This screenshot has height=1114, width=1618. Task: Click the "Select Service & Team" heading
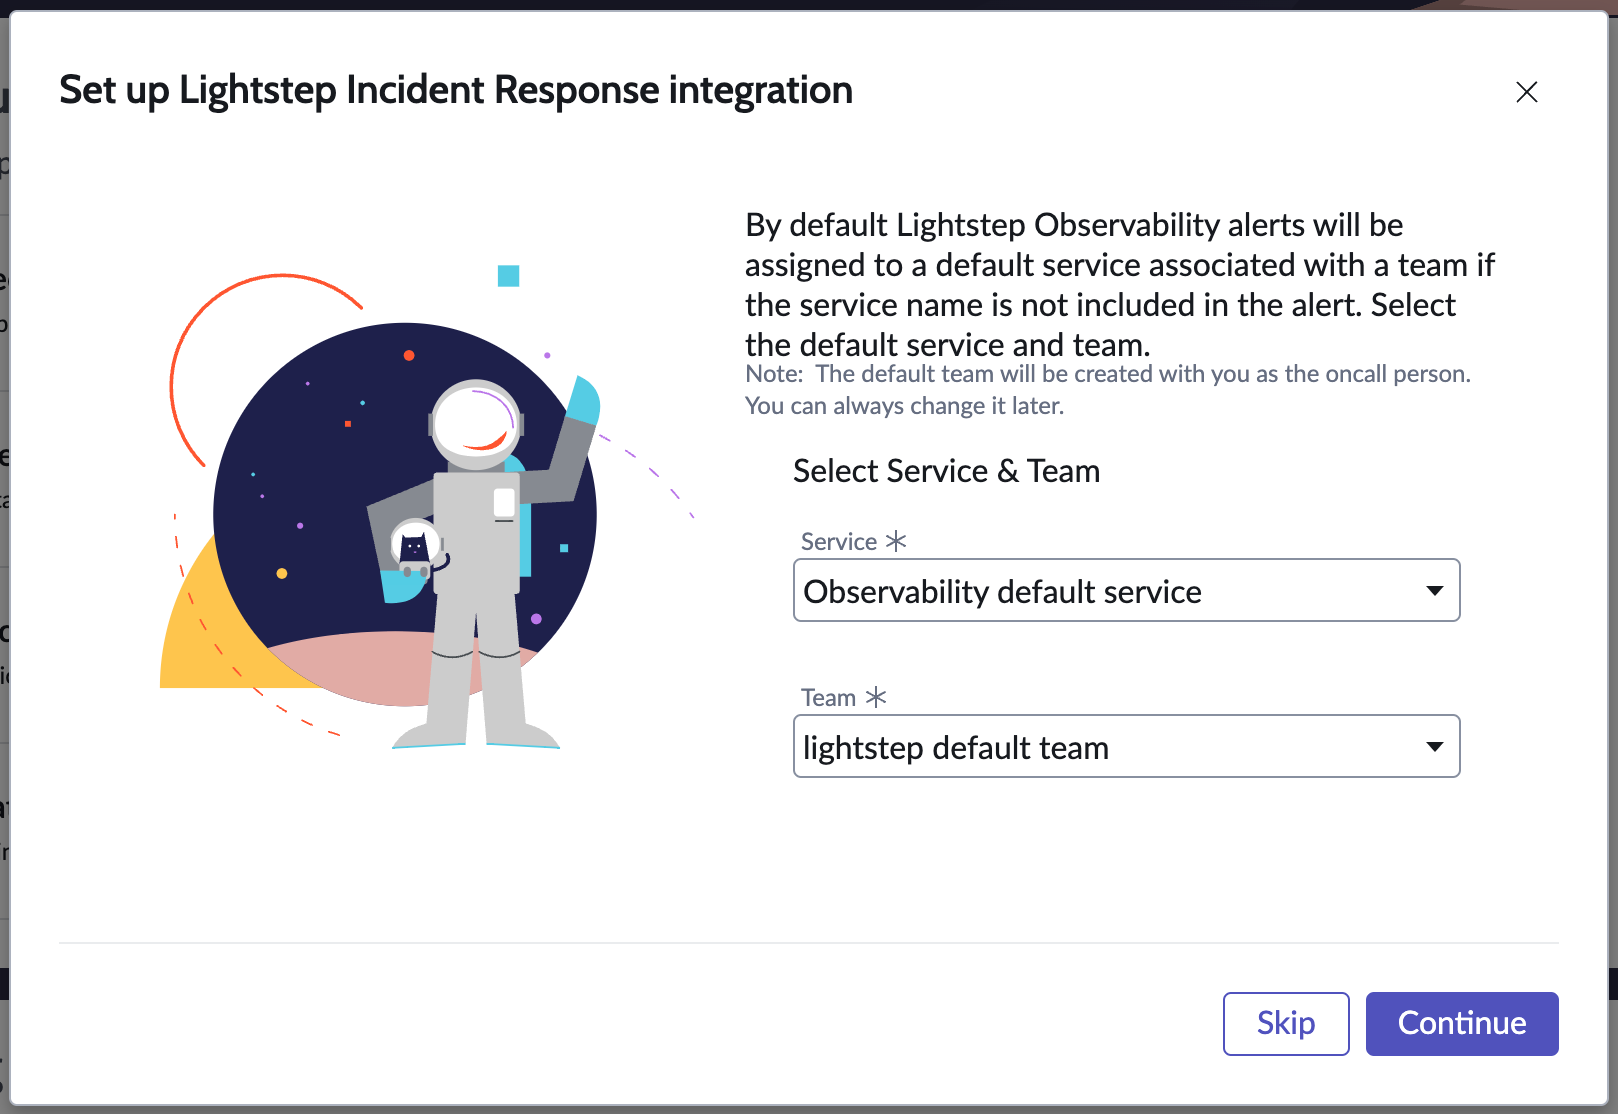(946, 471)
